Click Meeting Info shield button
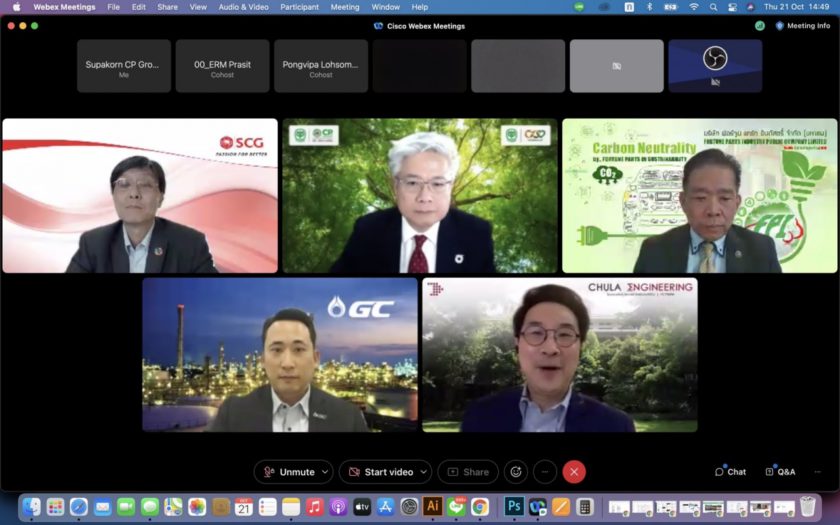Screen dimensions: 840x525 (x=802, y=26)
